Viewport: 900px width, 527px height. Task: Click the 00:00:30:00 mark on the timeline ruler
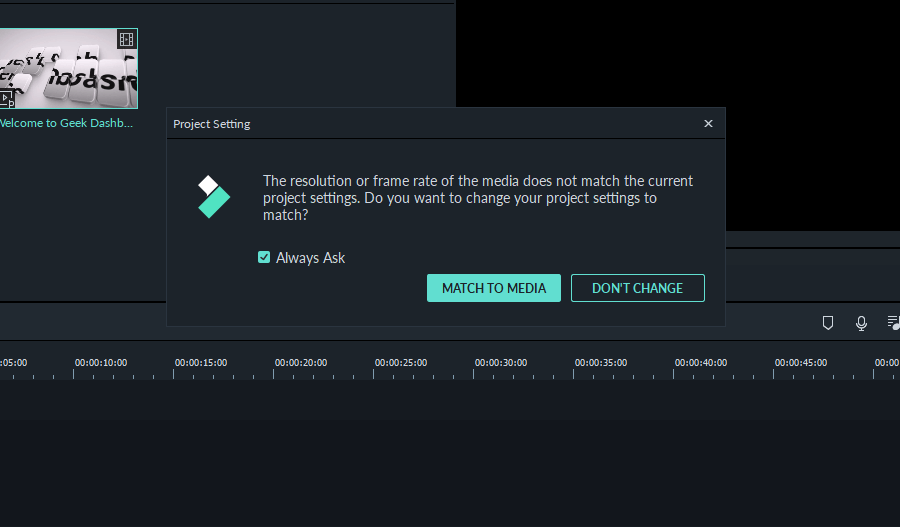pos(501,363)
